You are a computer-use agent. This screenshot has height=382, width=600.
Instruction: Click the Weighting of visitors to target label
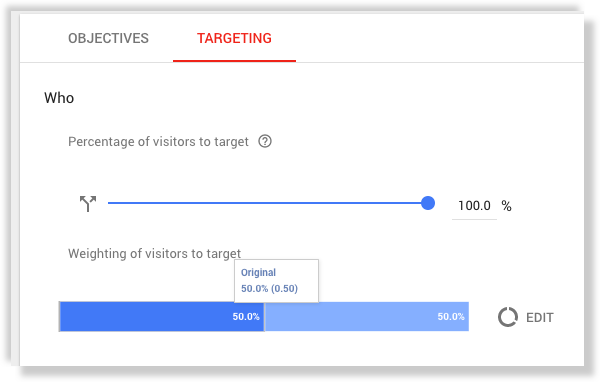click(155, 253)
